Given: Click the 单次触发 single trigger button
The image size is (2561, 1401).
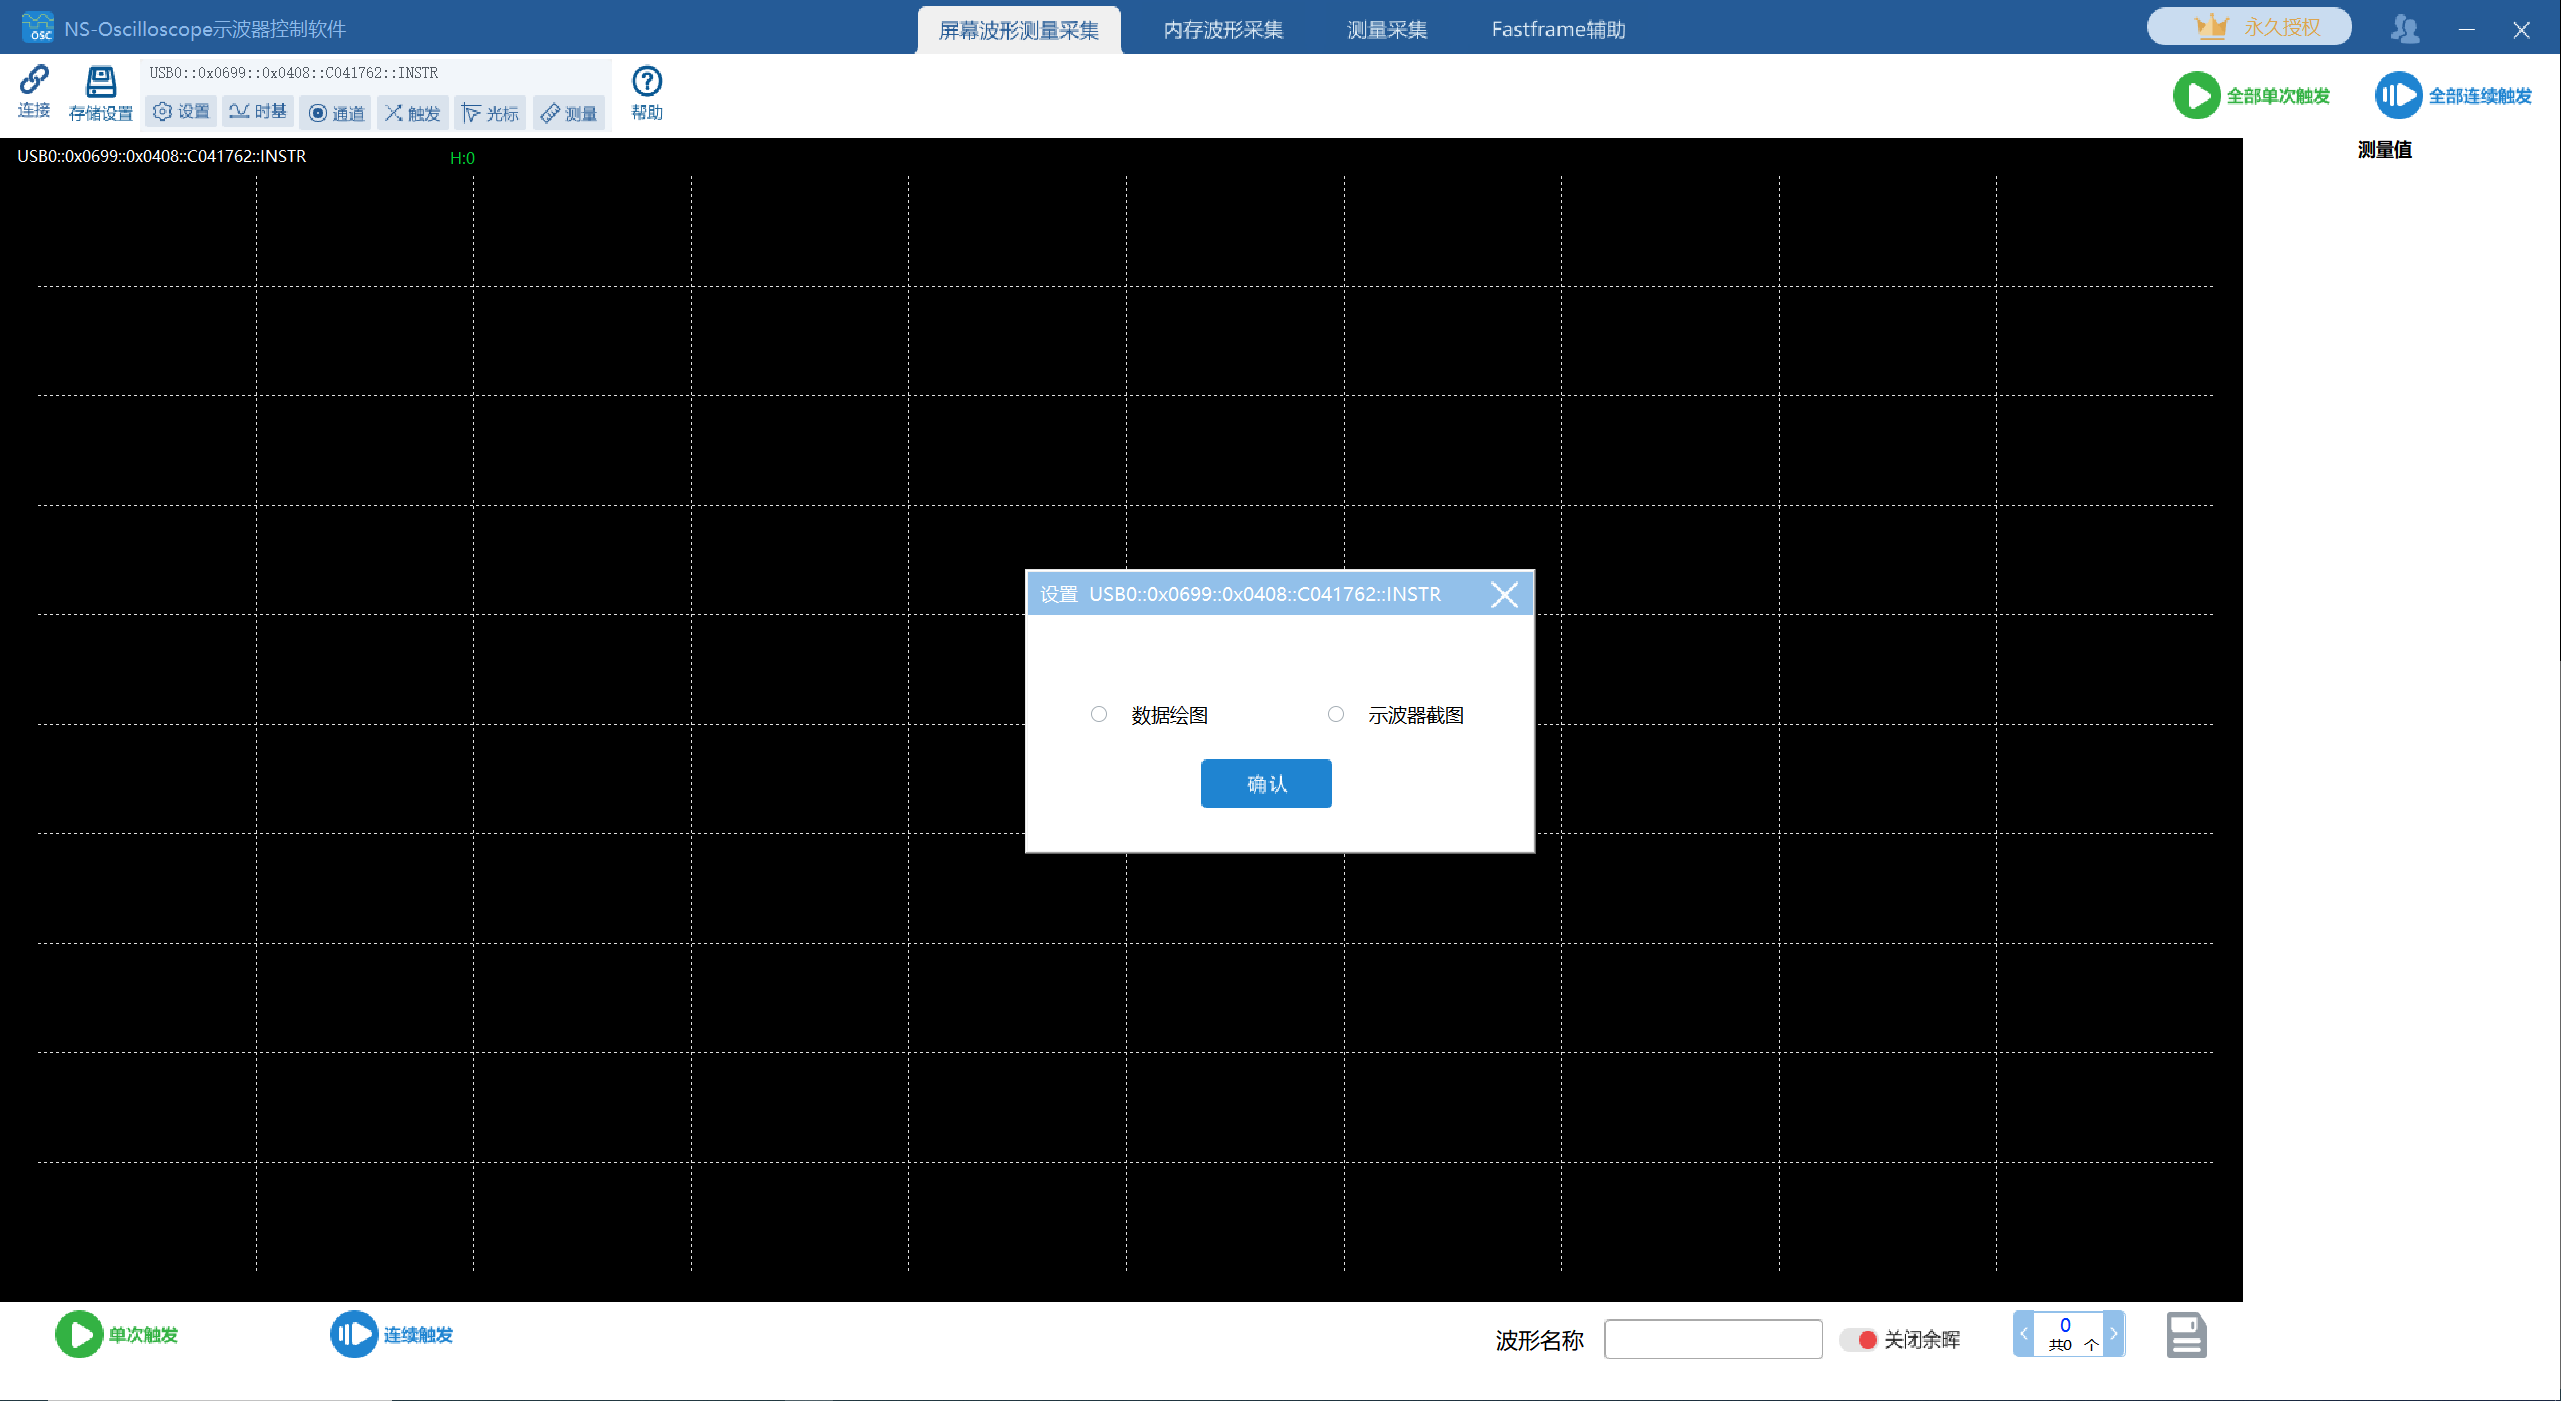Looking at the screenshot, I should point(117,1334).
